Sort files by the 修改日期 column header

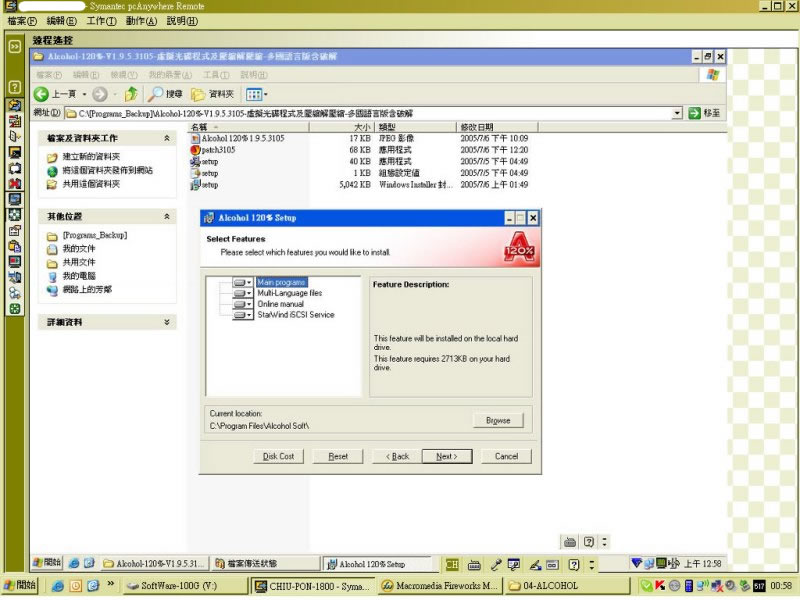point(496,127)
